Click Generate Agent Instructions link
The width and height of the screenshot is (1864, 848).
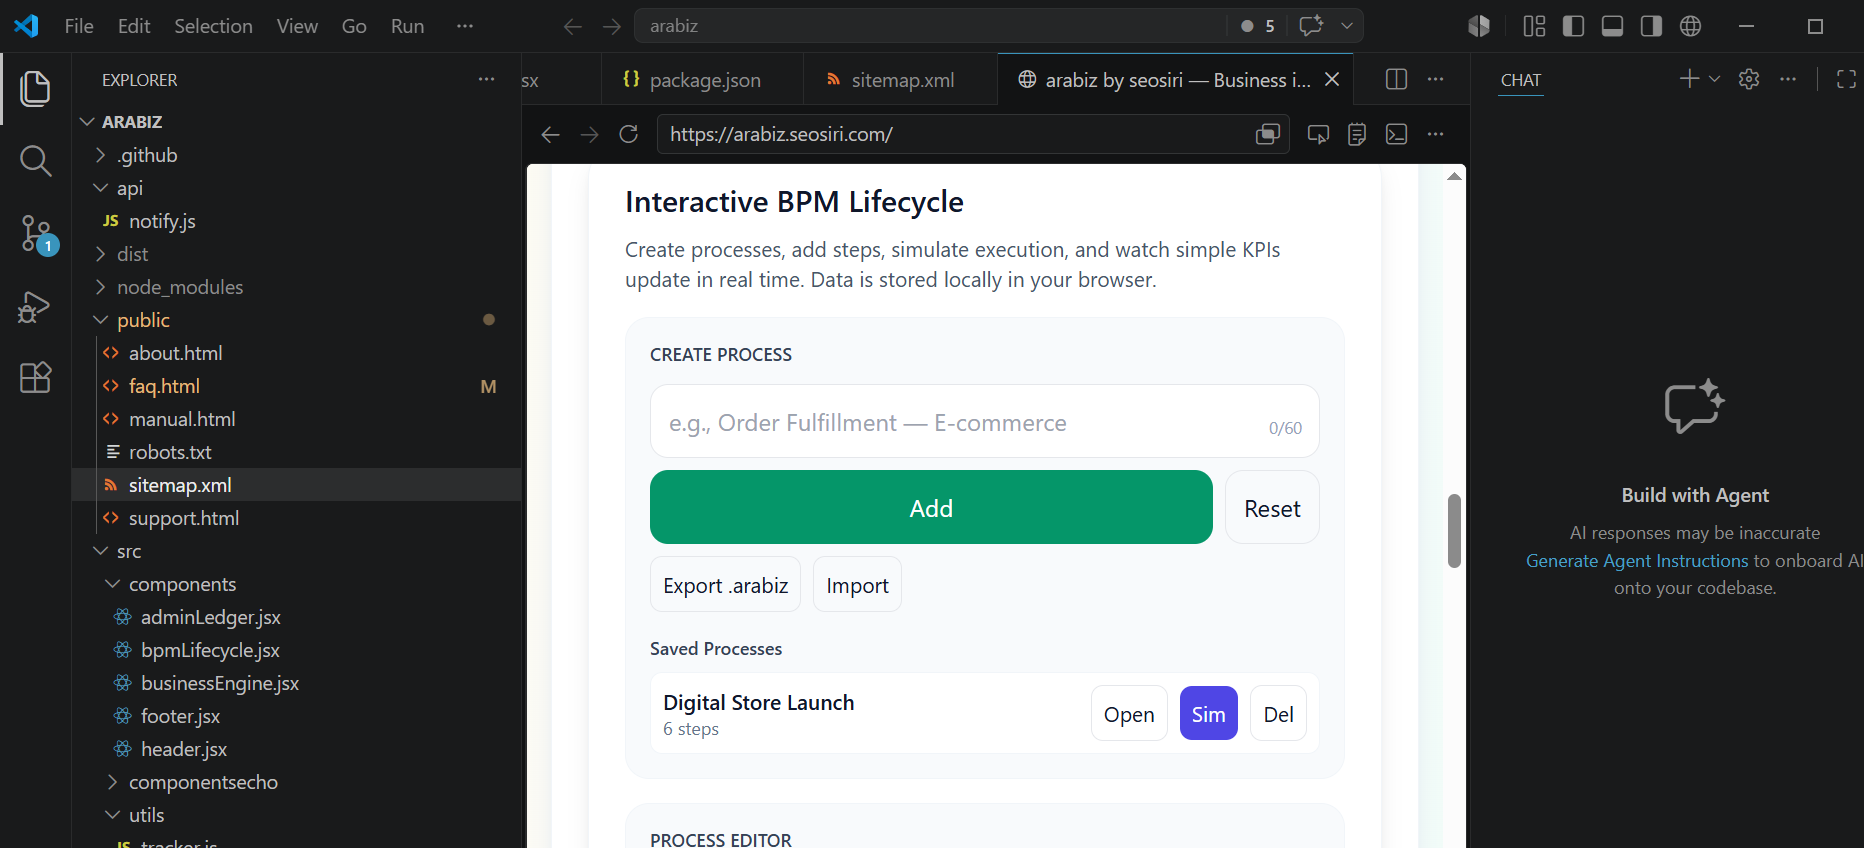pos(1637,561)
